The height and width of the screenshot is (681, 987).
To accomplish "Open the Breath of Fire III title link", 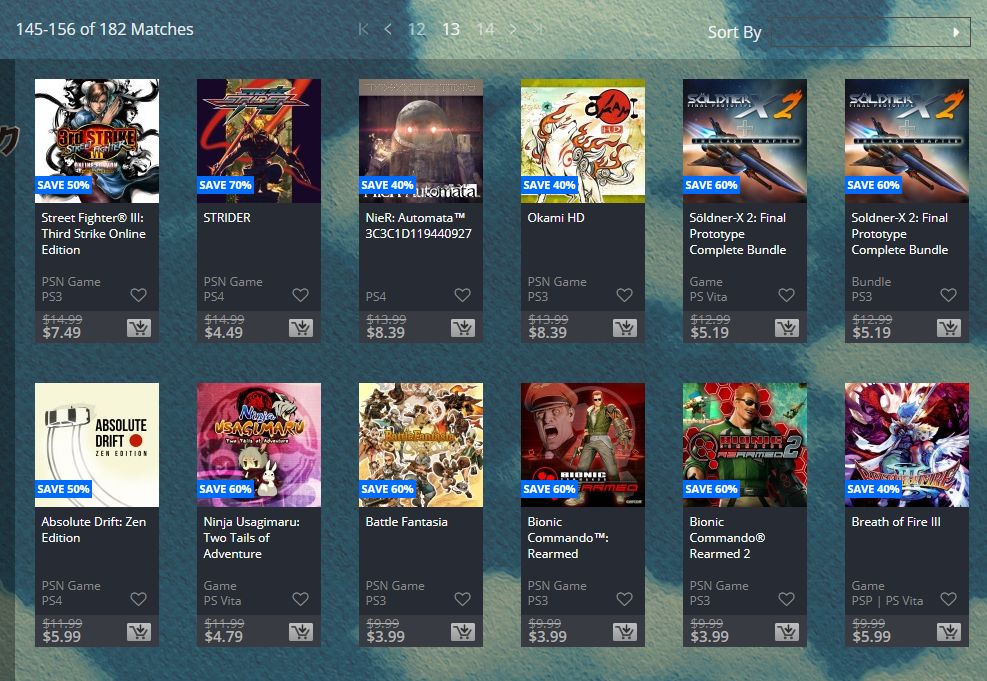I will coord(896,522).
